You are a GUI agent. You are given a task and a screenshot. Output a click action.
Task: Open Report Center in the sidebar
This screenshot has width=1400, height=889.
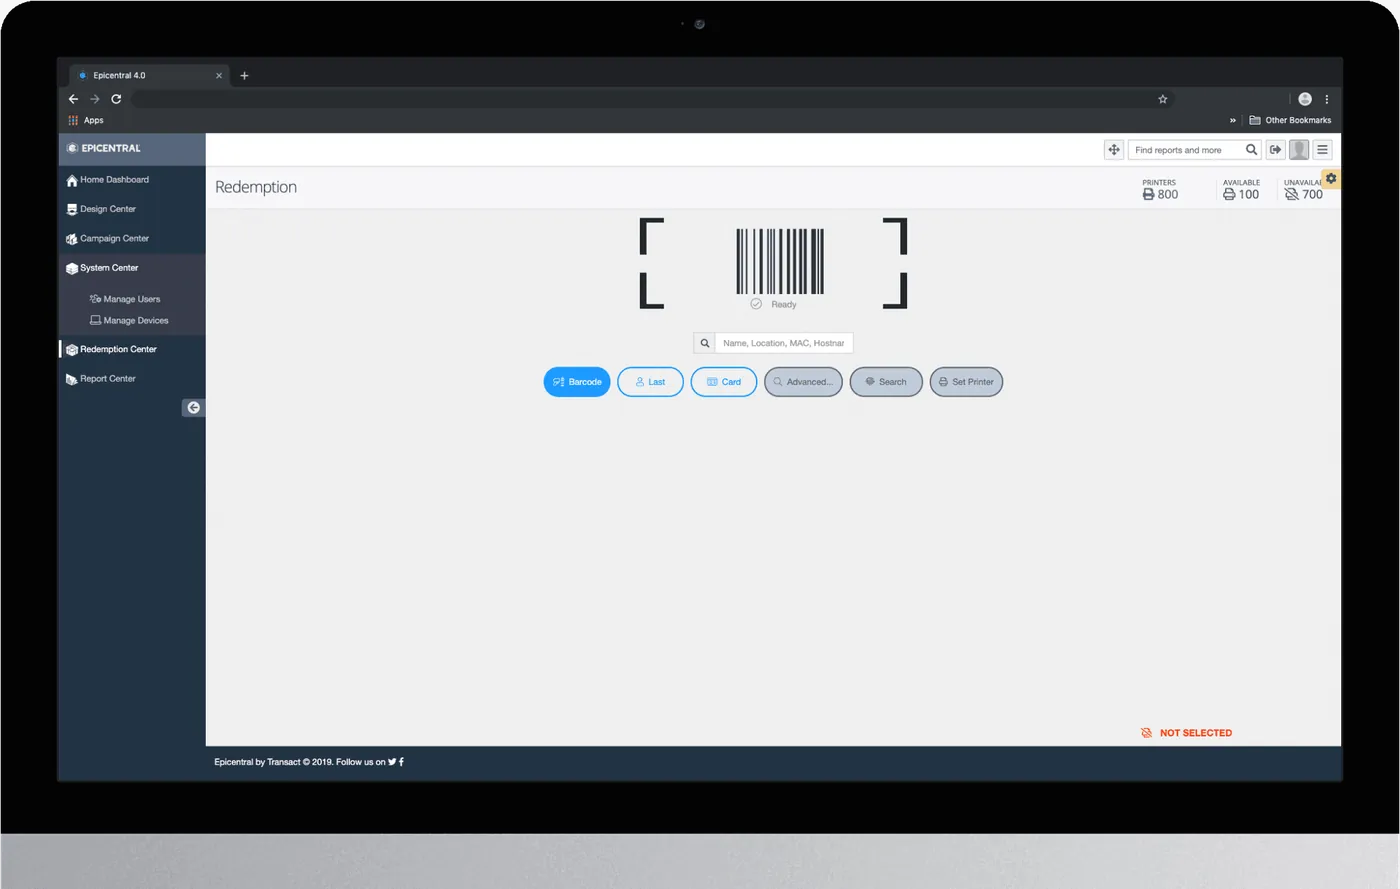(100, 379)
